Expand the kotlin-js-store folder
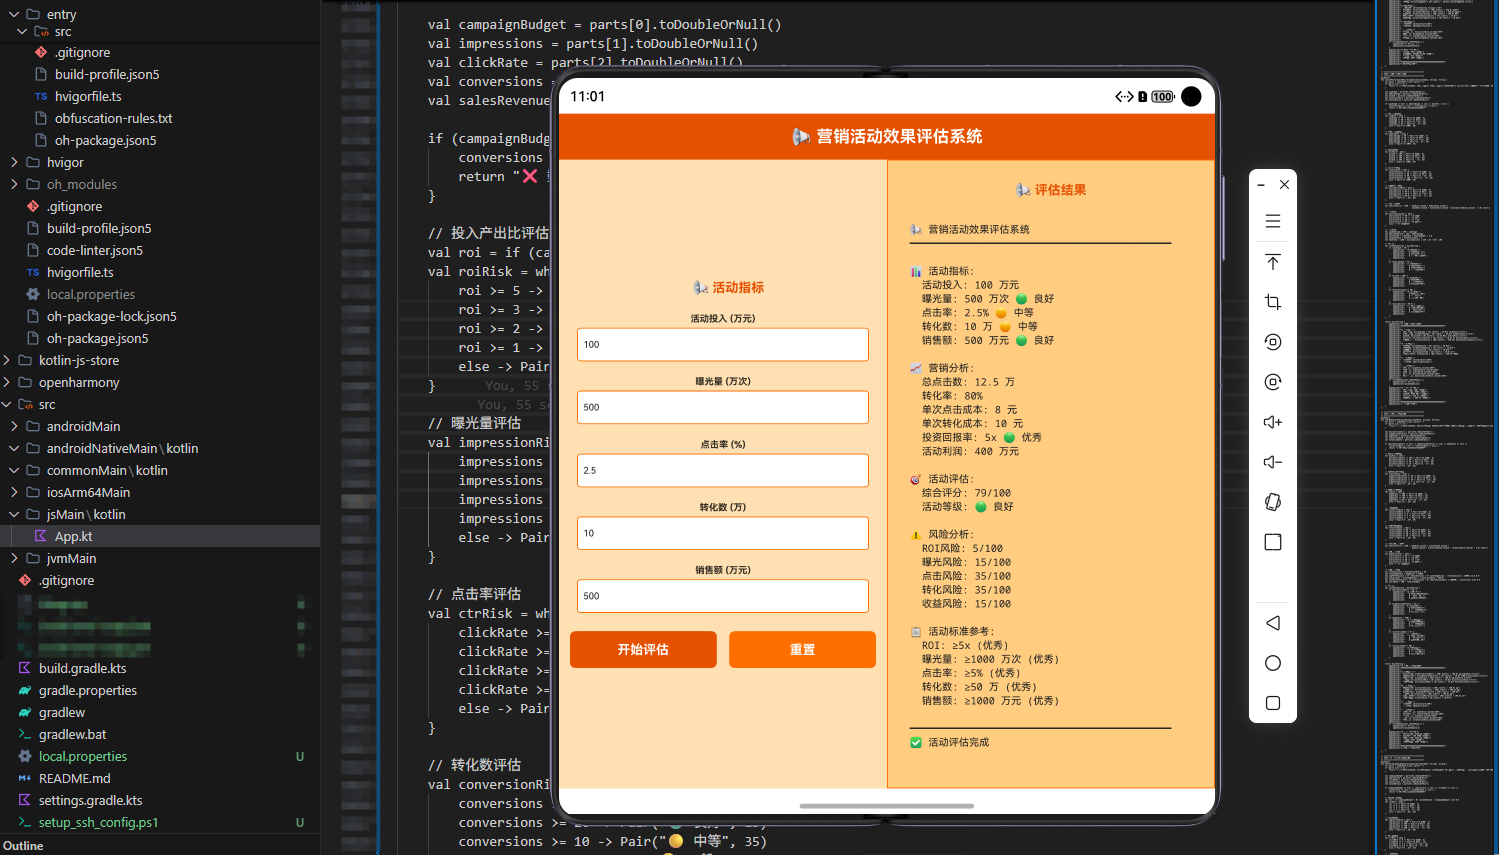The image size is (1499, 855). click(x=6, y=360)
